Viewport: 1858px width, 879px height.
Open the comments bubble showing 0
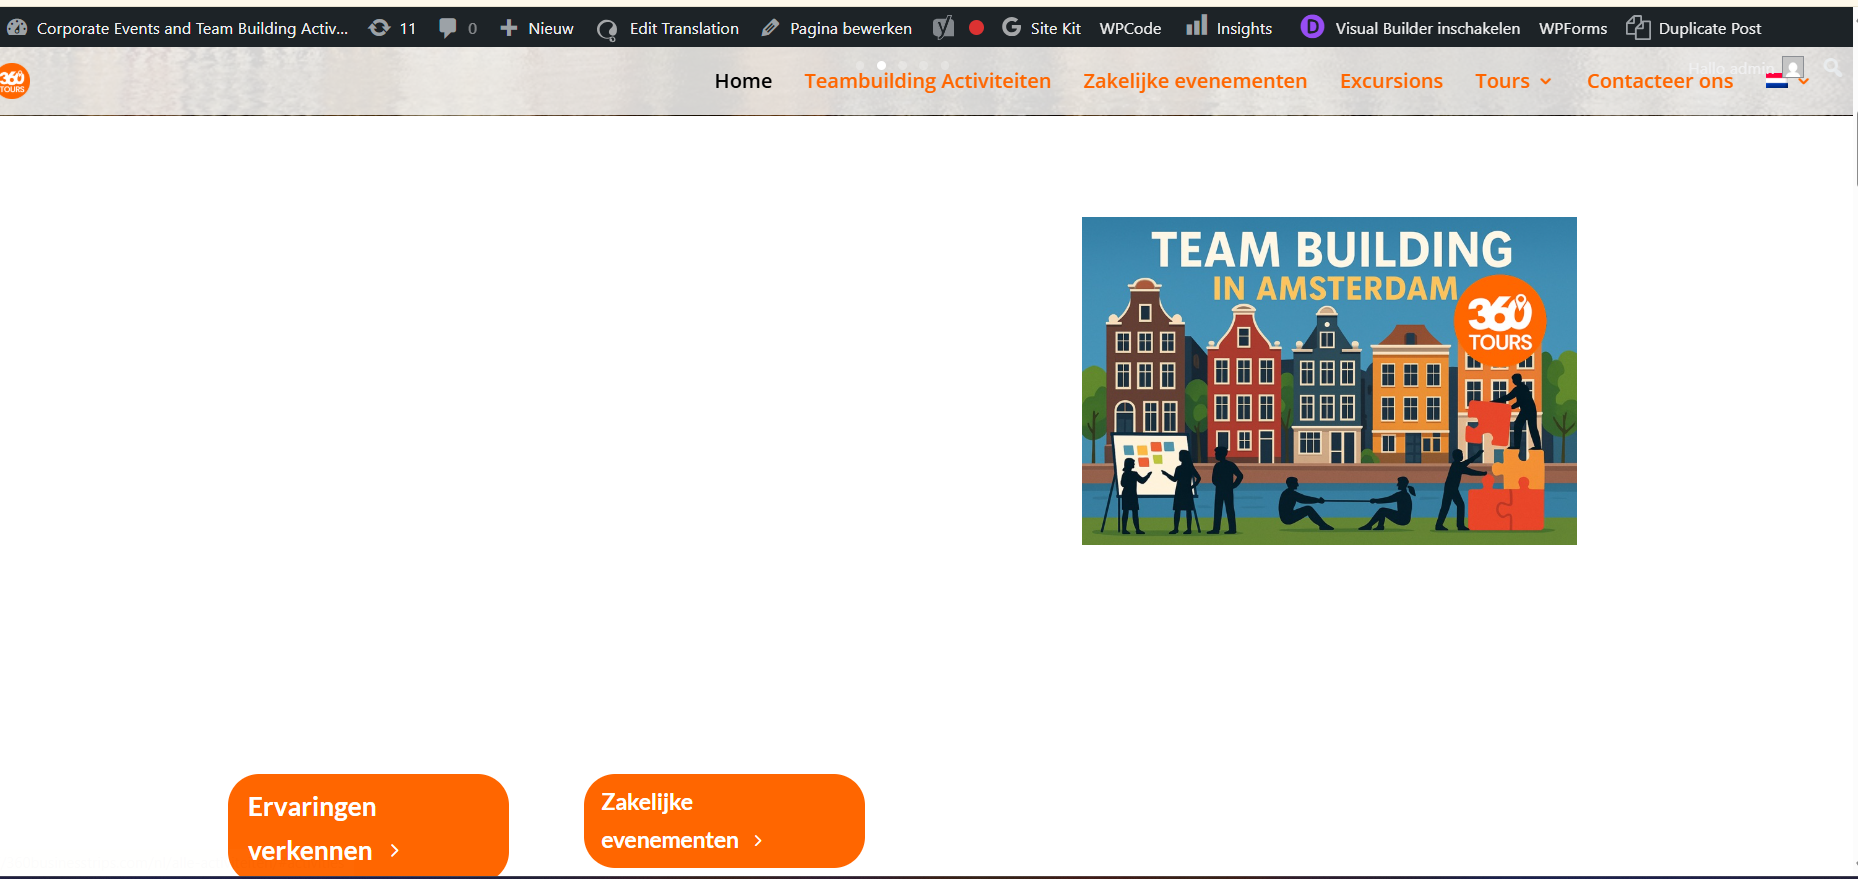click(458, 28)
